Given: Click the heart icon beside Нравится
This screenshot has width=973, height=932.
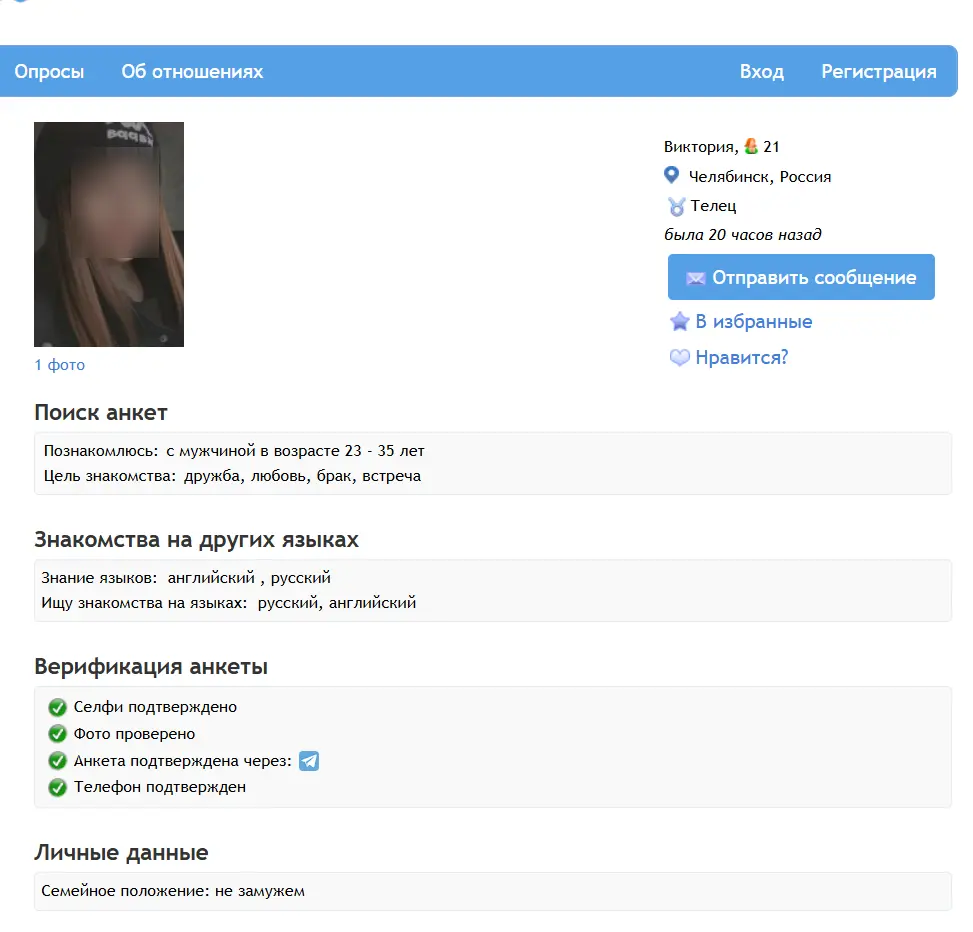Looking at the screenshot, I should click(680, 358).
